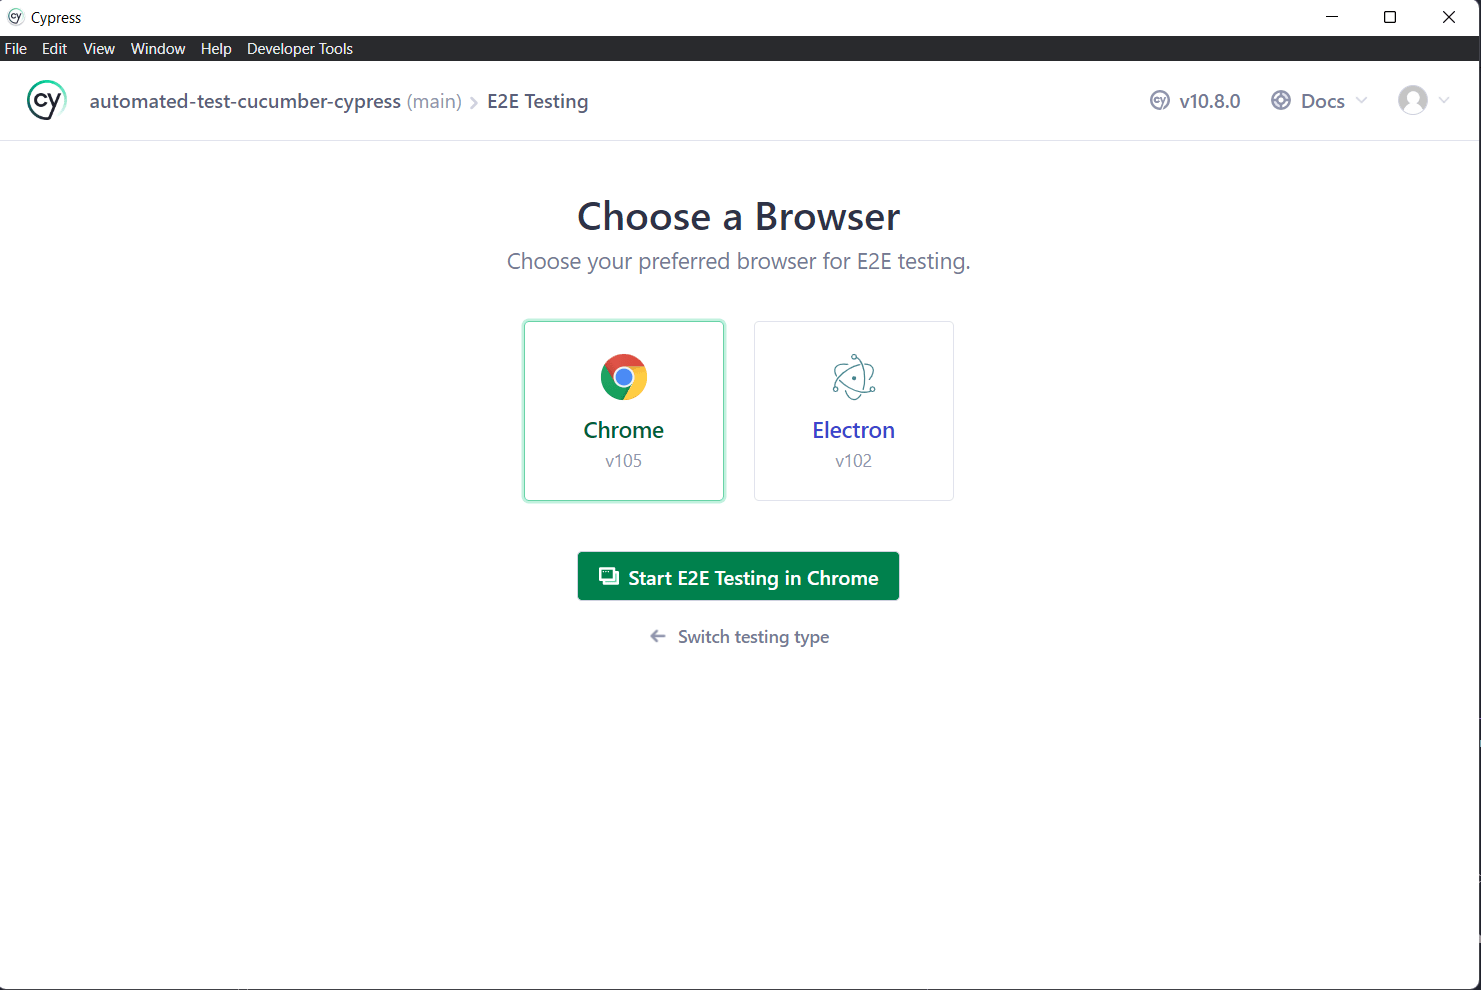The height and width of the screenshot is (990, 1481).
Task: Open the View menu
Action: [98, 48]
